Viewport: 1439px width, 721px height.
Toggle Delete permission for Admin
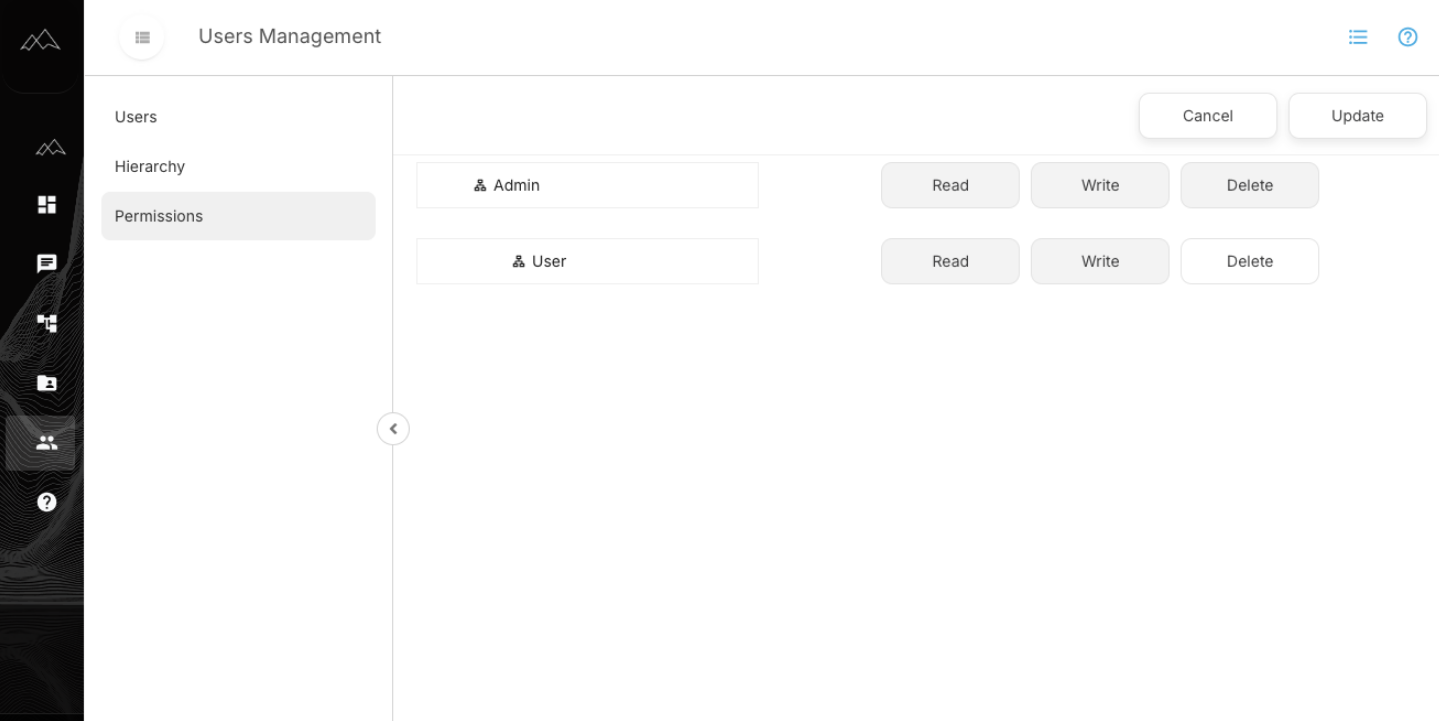(x=1249, y=185)
